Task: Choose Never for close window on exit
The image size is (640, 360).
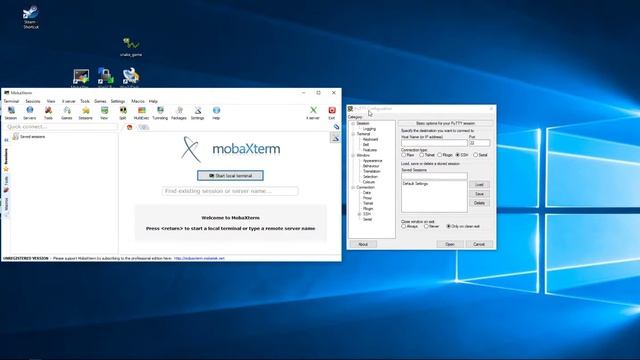Action: pos(426,226)
